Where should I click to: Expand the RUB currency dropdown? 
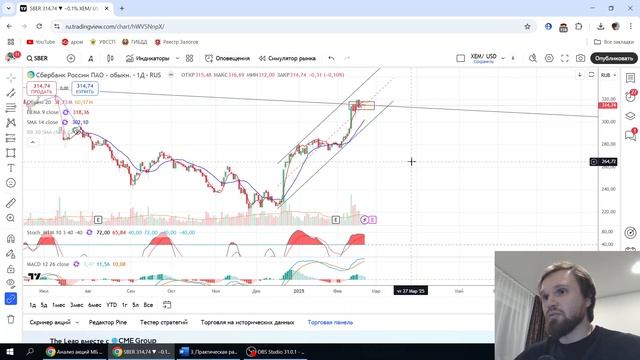[x=609, y=75]
